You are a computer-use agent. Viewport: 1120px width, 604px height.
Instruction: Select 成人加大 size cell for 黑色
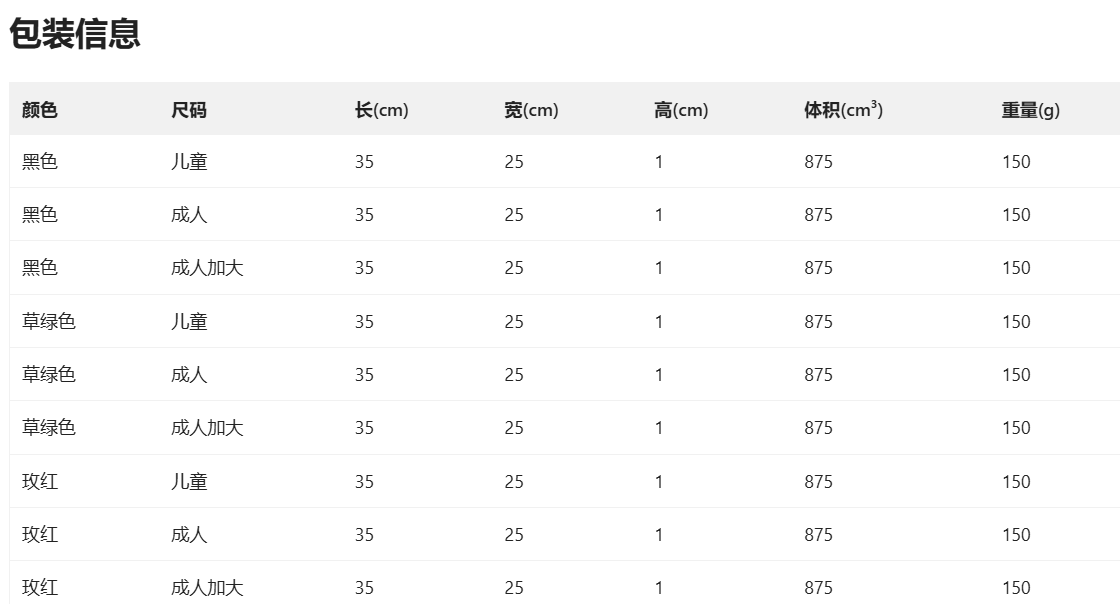coord(207,268)
